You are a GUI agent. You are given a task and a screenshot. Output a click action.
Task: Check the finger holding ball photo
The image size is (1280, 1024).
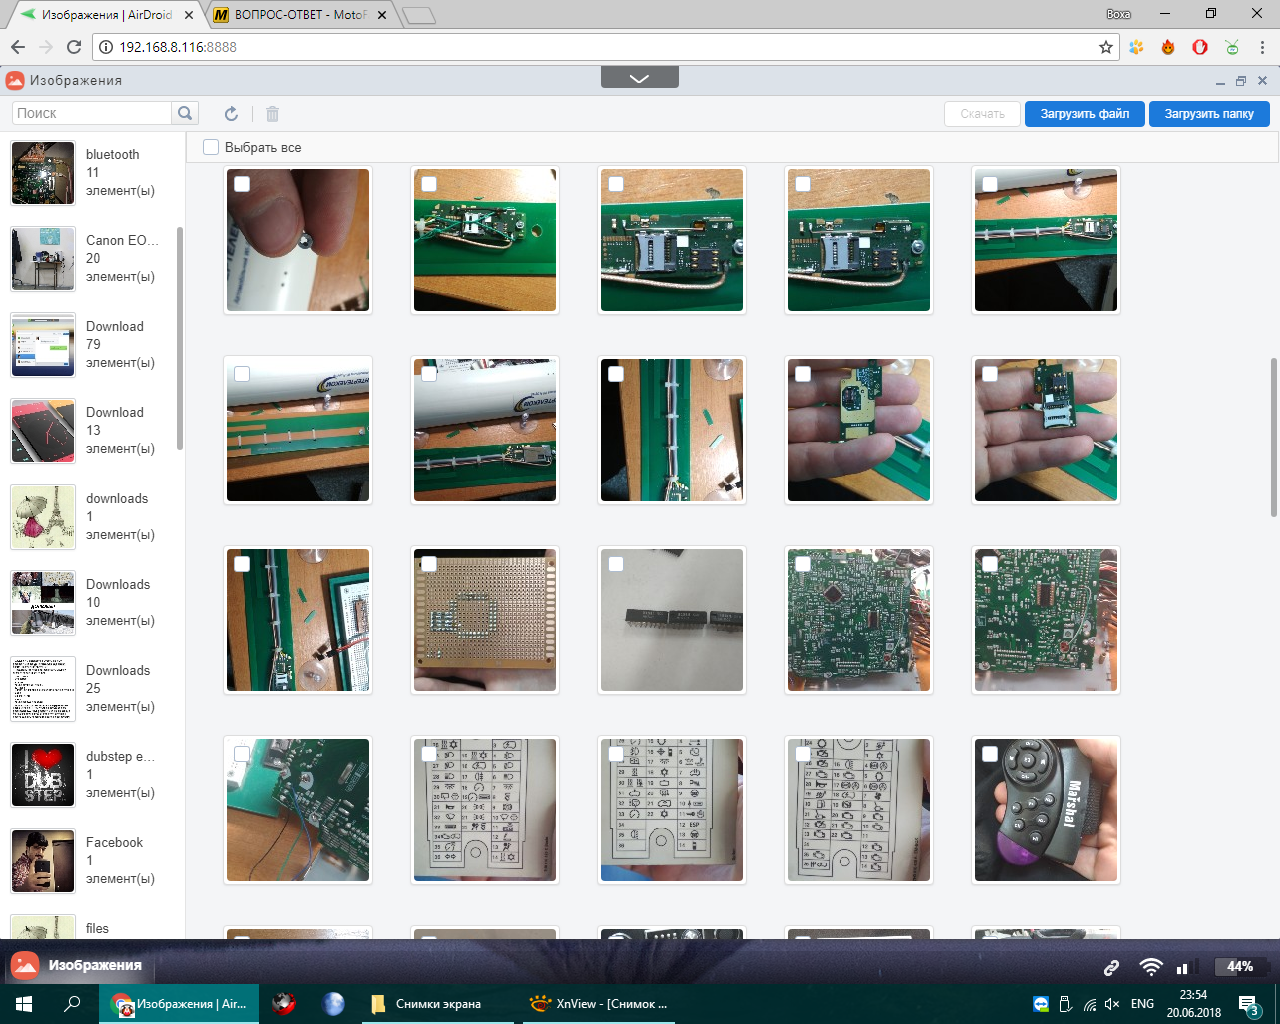pos(242,184)
